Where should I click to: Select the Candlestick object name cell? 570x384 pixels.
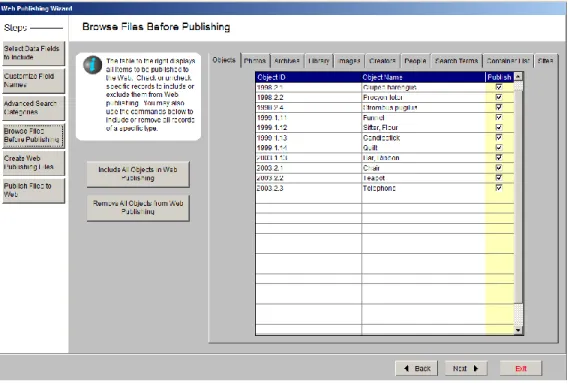tap(424, 138)
